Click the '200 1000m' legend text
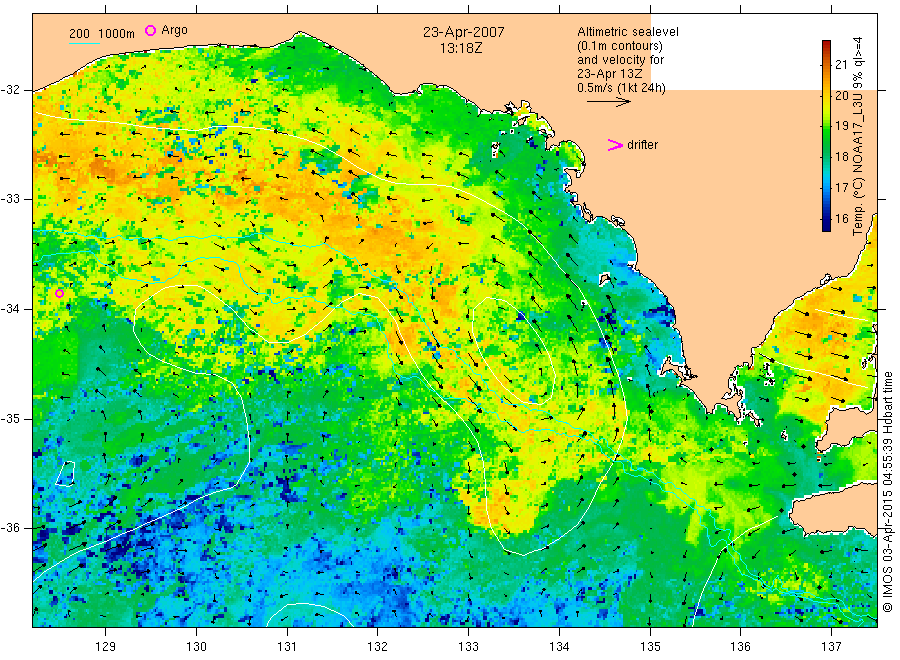The height and width of the screenshot is (660, 900). (102, 34)
